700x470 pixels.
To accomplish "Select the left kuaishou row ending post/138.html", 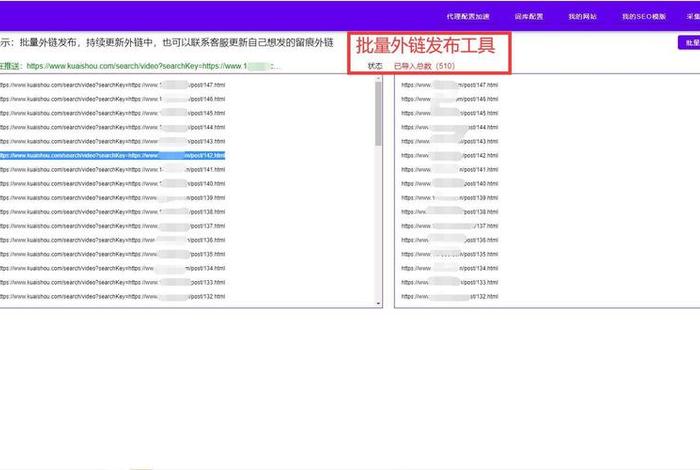I will (x=112, y=212).
